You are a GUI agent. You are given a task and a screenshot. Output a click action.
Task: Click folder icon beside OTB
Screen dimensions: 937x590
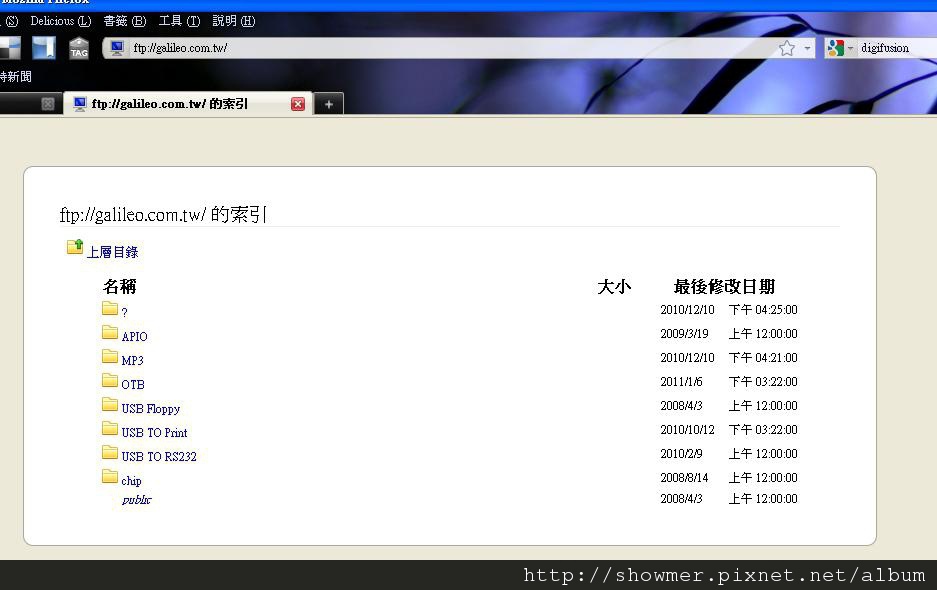[110, 380]
